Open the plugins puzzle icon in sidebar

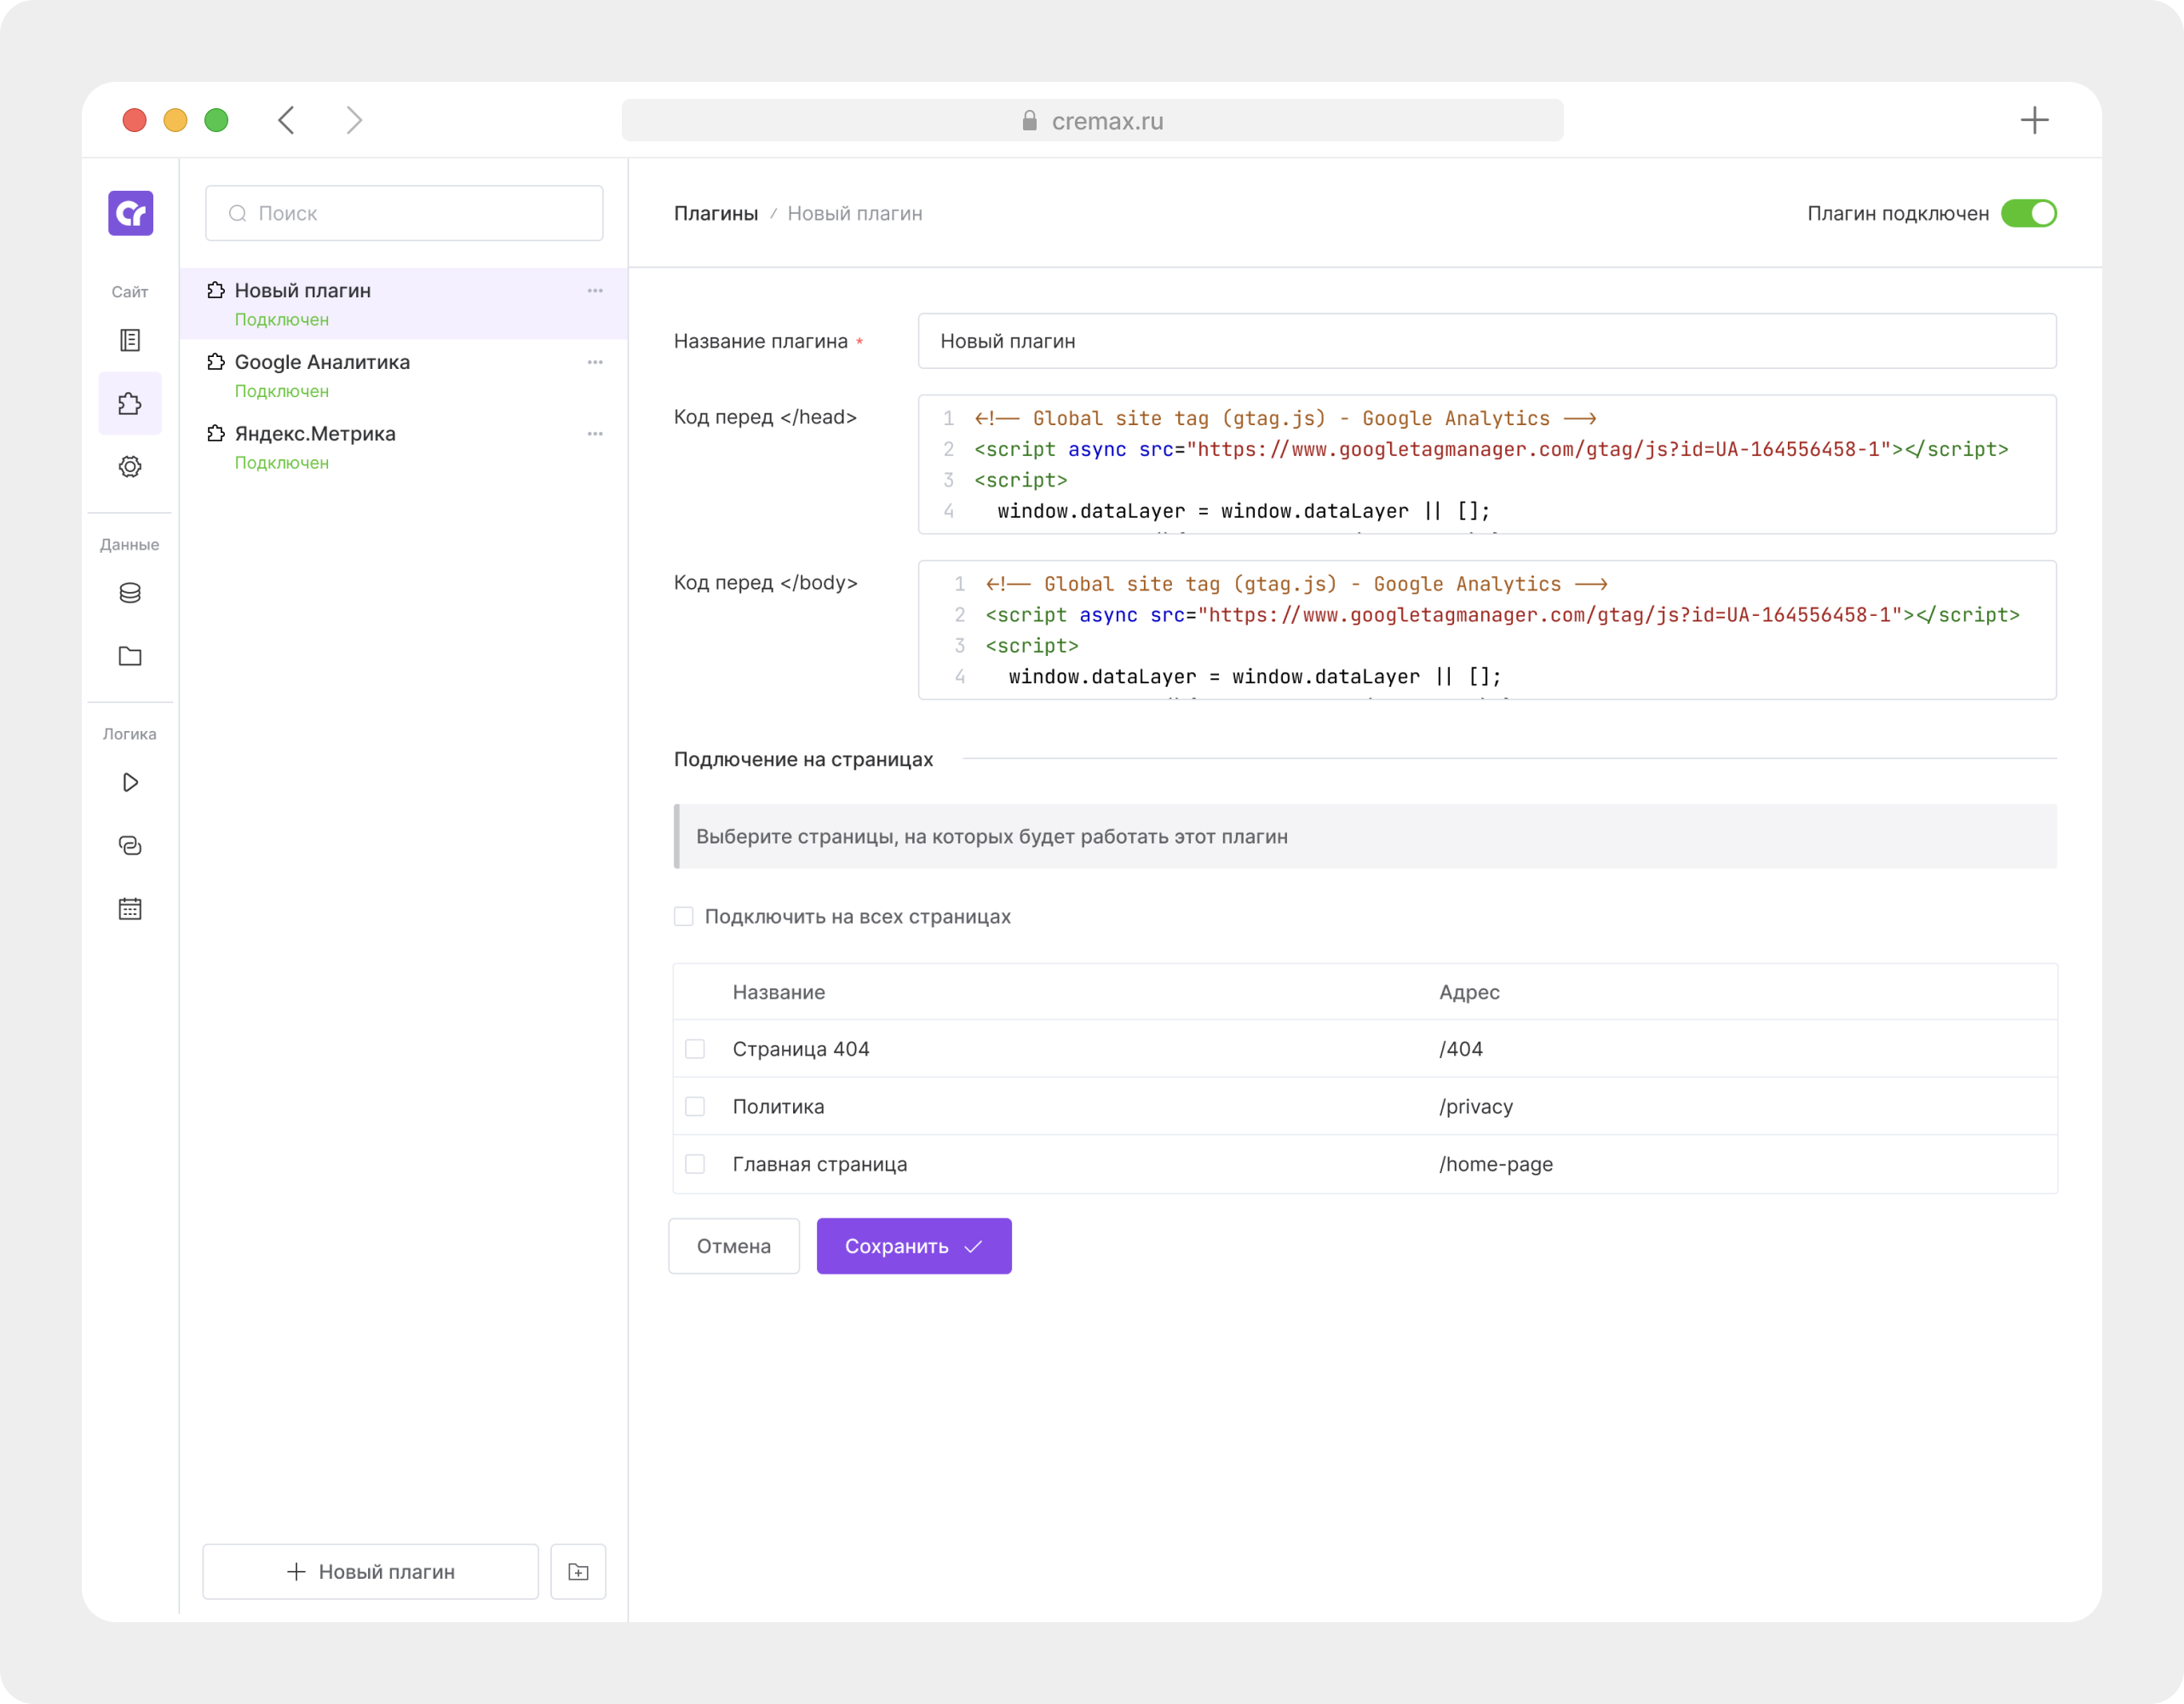coord(130,403)
